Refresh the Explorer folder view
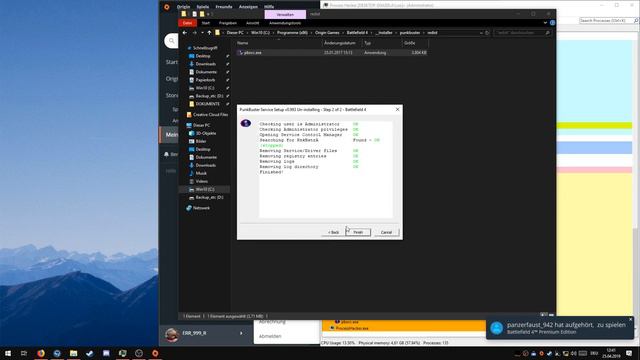The image size is (640, 360). pos(487,33)
